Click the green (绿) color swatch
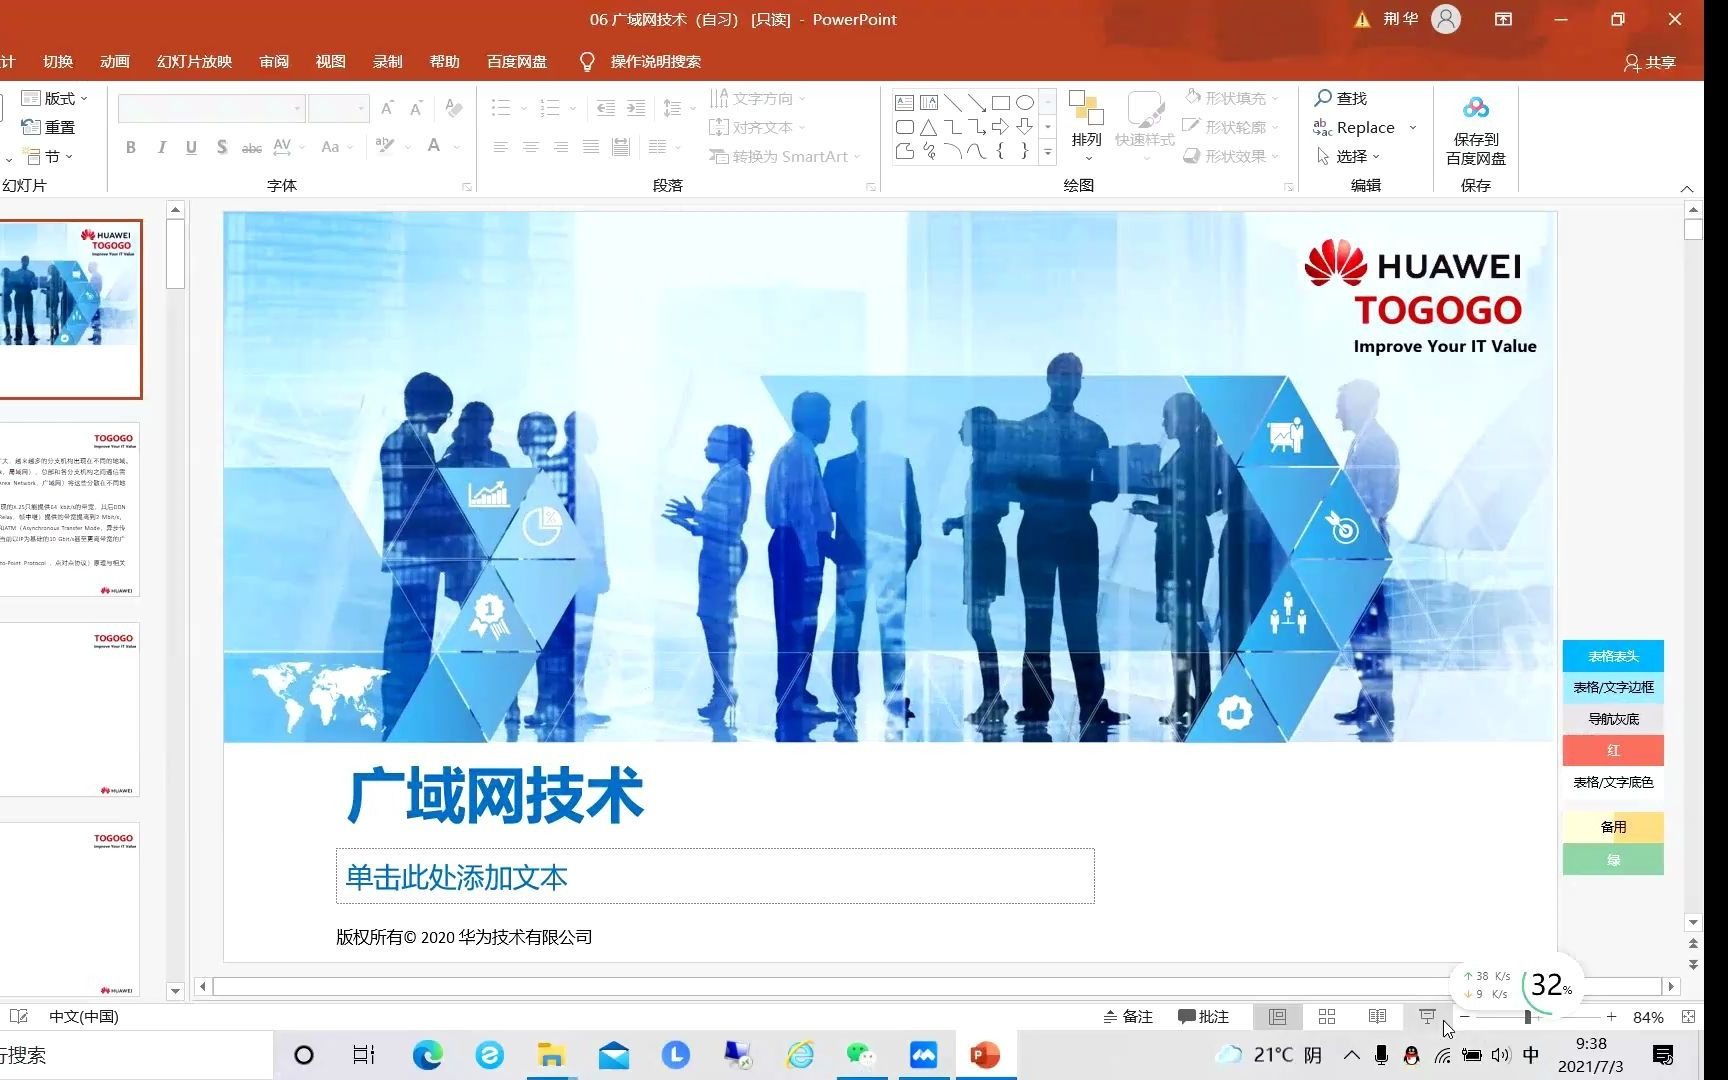1728x1080 pixels. pyautogui.click(x=1613, y=859)
